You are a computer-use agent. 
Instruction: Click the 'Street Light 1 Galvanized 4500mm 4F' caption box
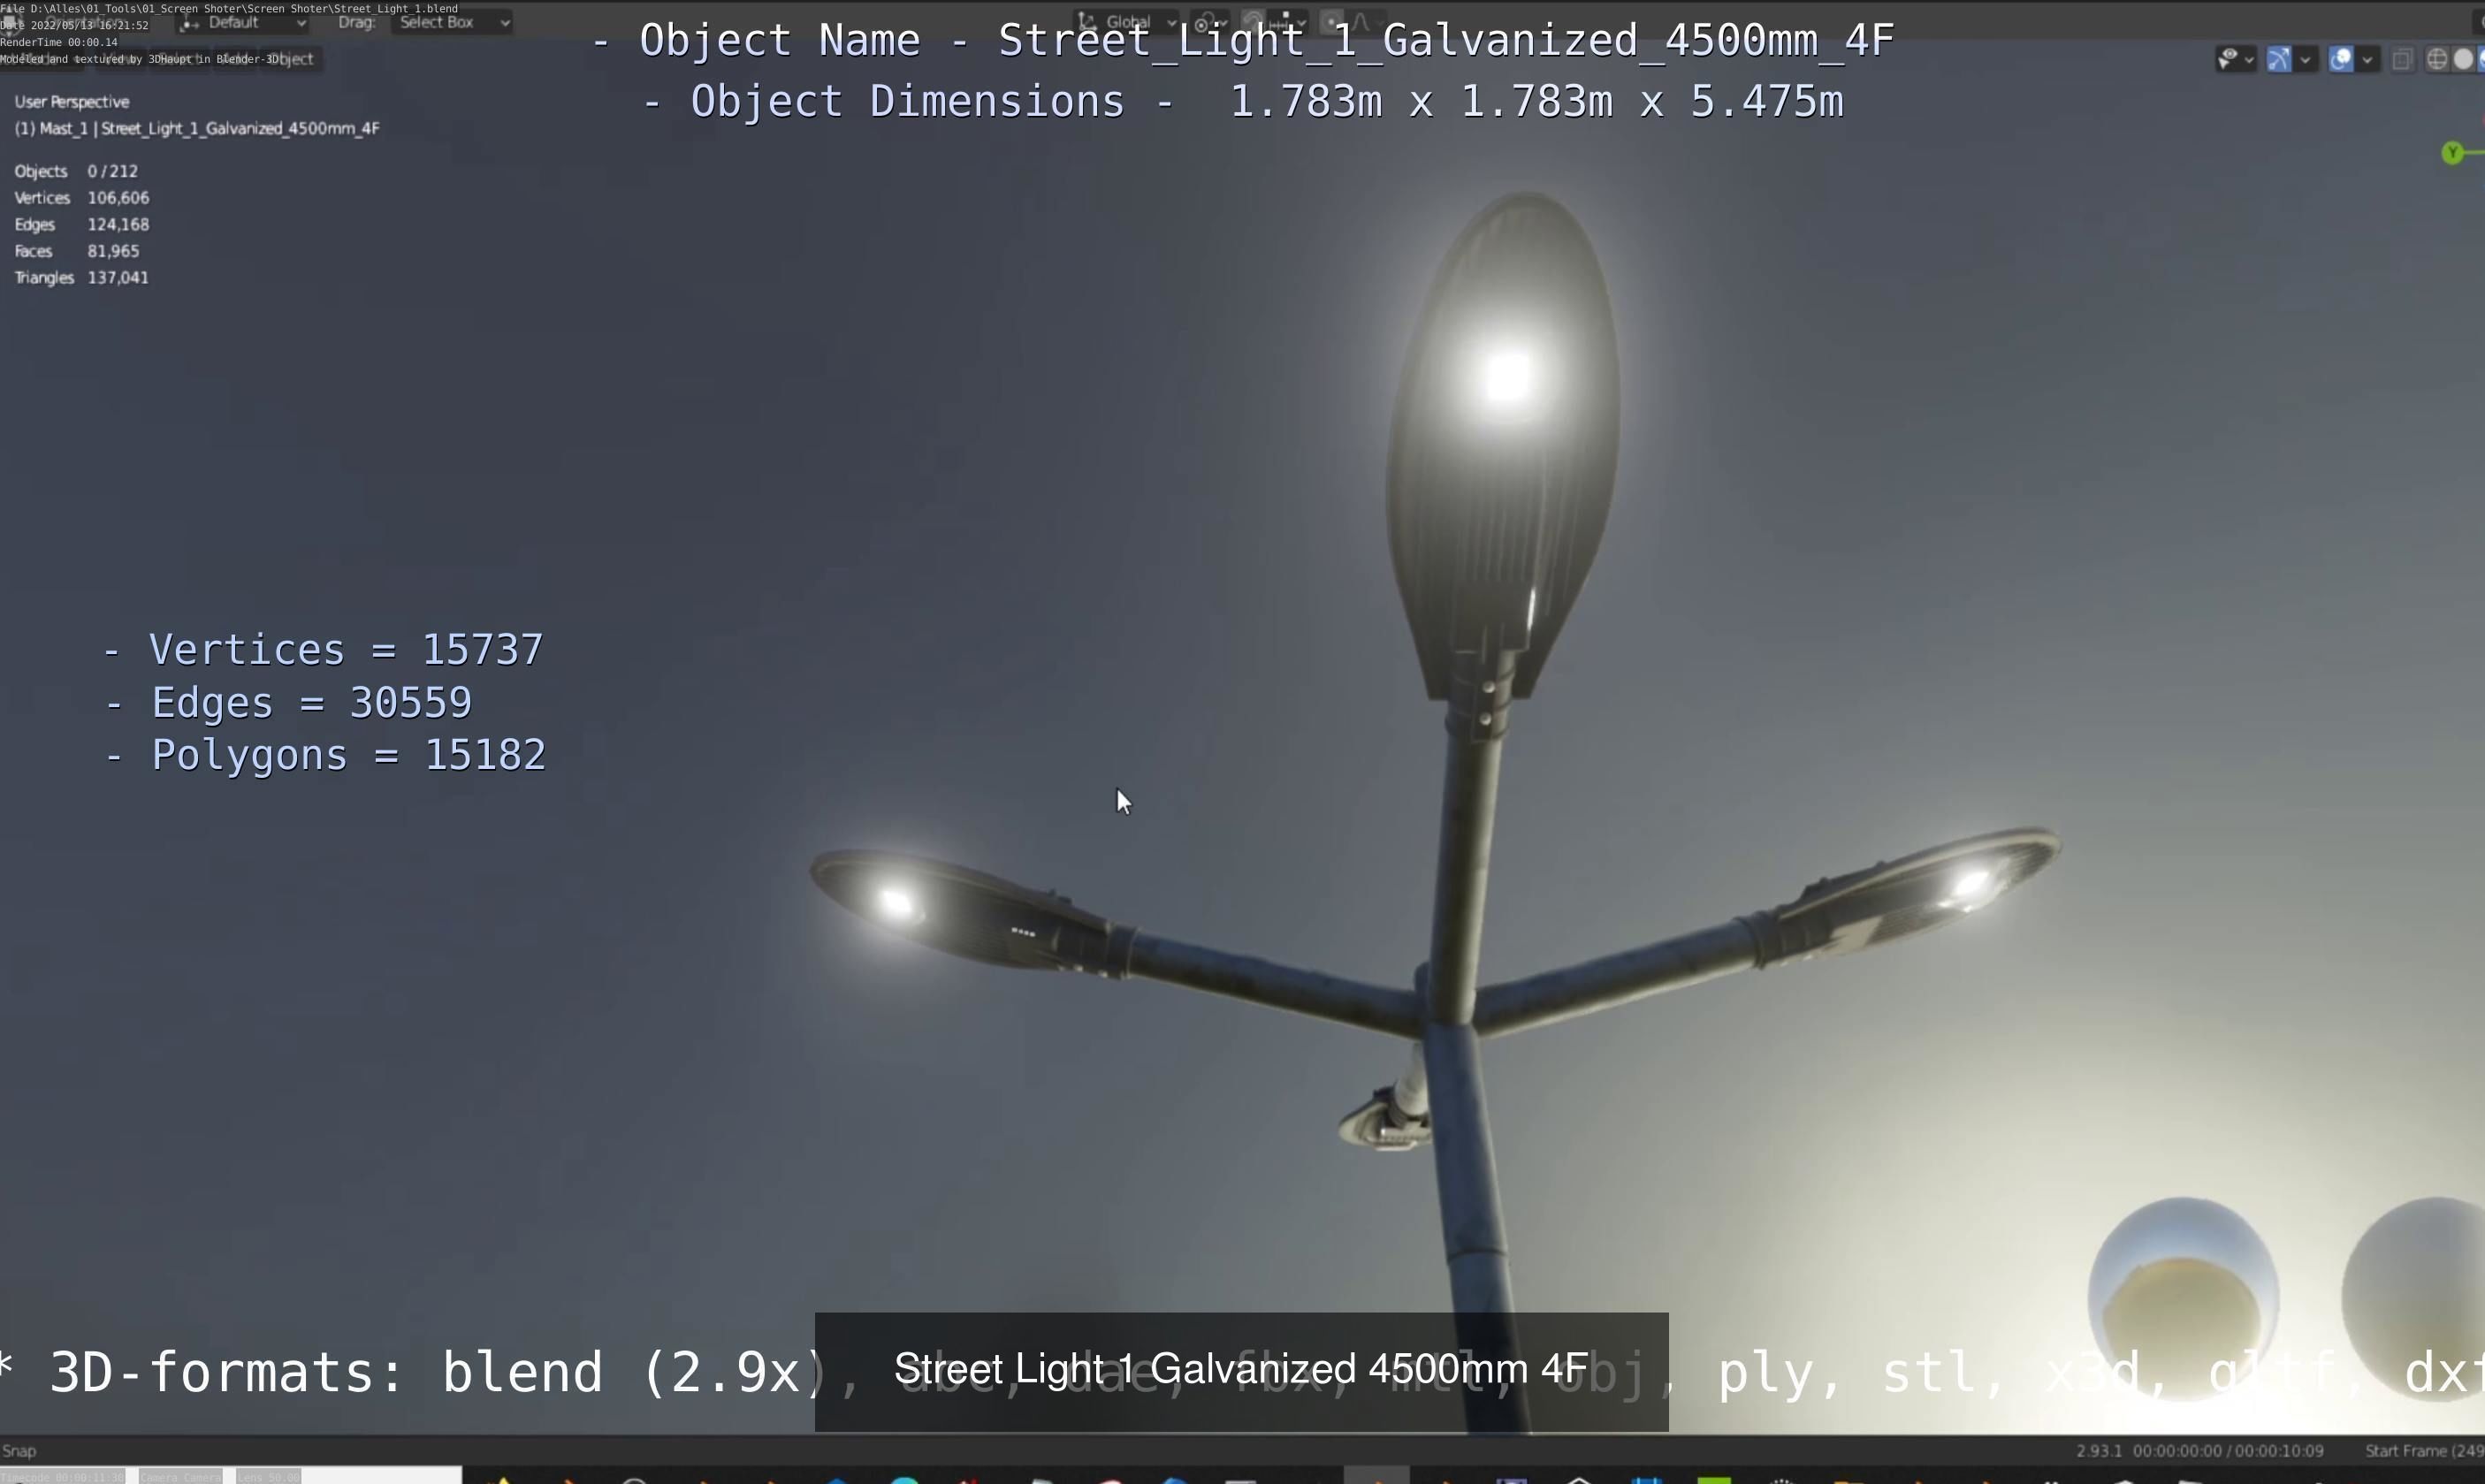click(1241, 1371)
